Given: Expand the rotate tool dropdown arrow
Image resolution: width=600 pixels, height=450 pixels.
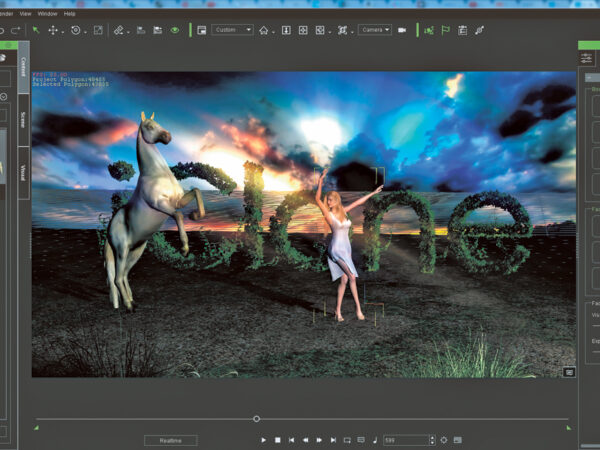Looking at the screenshot, I should [x=85, y=30].
